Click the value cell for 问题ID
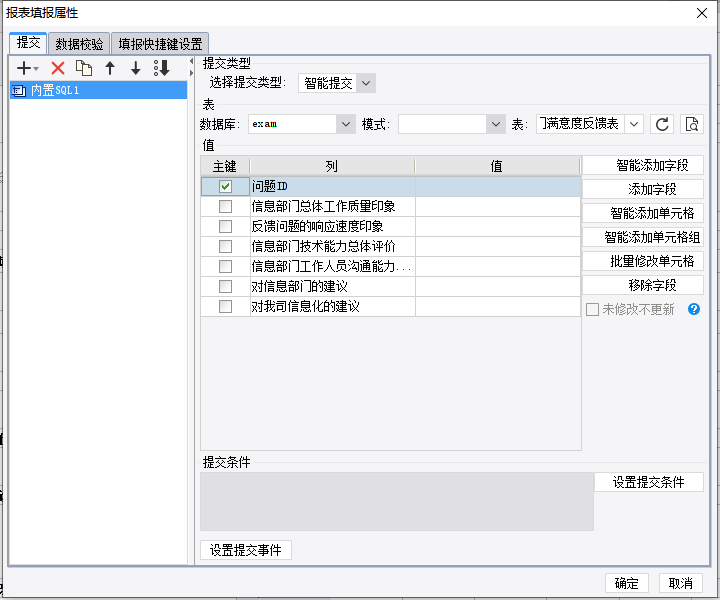720x600 pixels. (x=498, y=186)
